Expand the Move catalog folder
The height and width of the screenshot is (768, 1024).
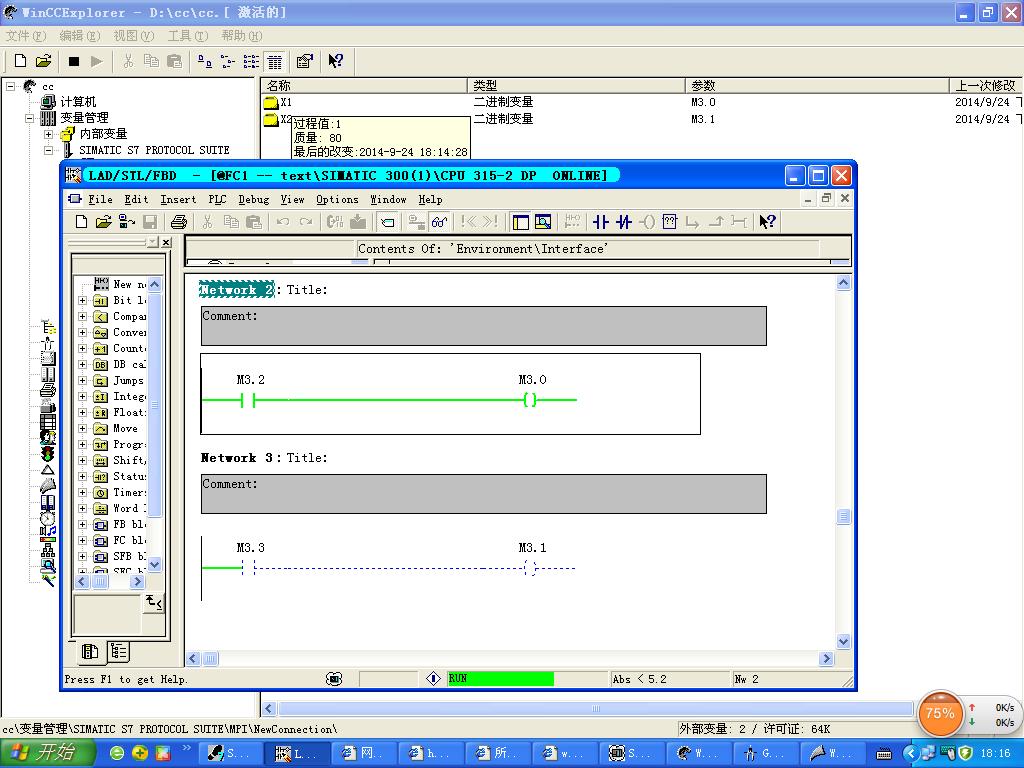click(82, 428)
